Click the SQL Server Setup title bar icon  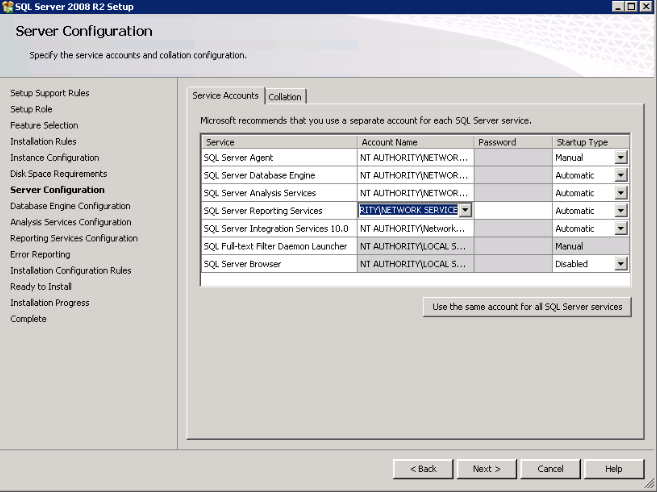(x=8, y=7)
